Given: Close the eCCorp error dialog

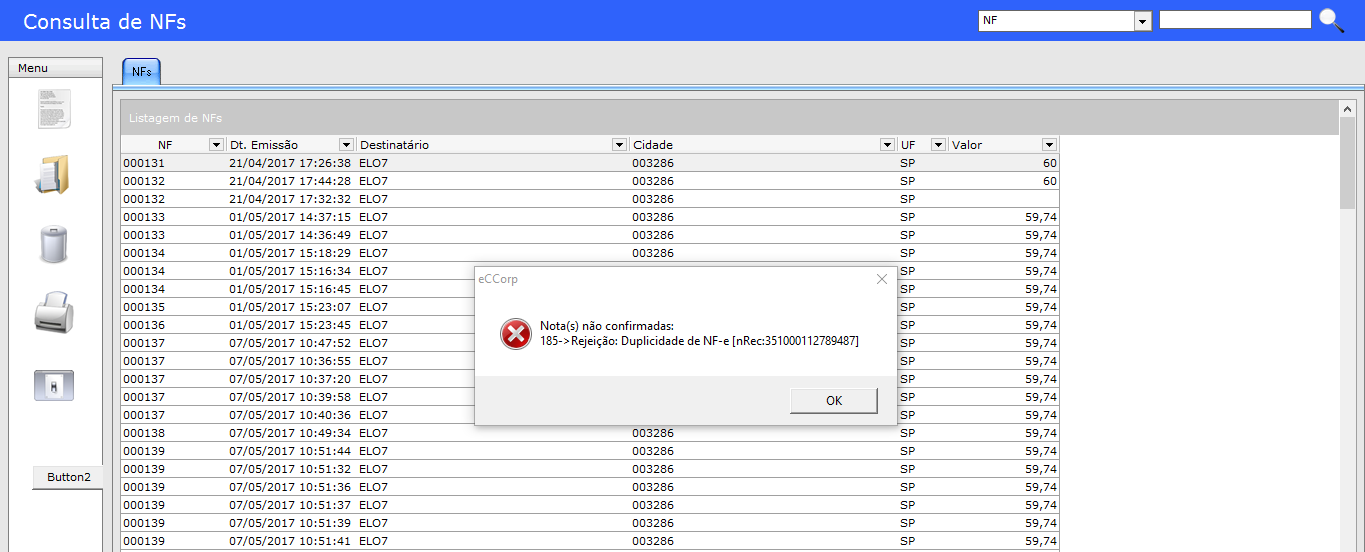Looking at the screenshot, I should point(881,279).
